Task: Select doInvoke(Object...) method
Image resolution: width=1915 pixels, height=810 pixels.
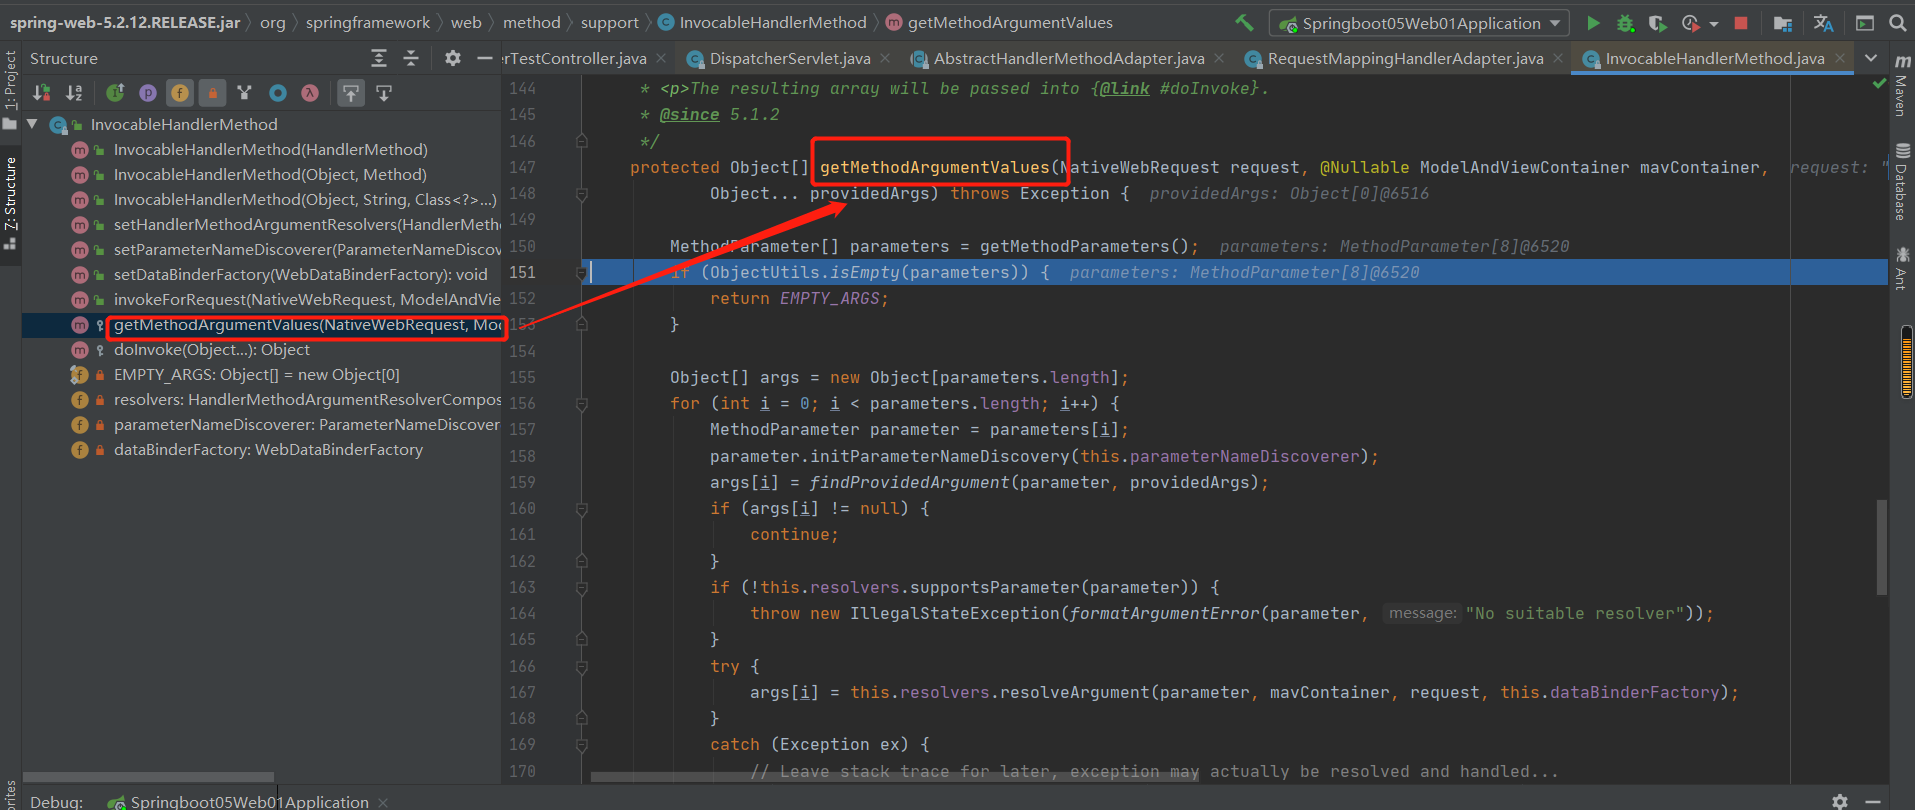Action: pyautogui.click(x=211, y=350)
